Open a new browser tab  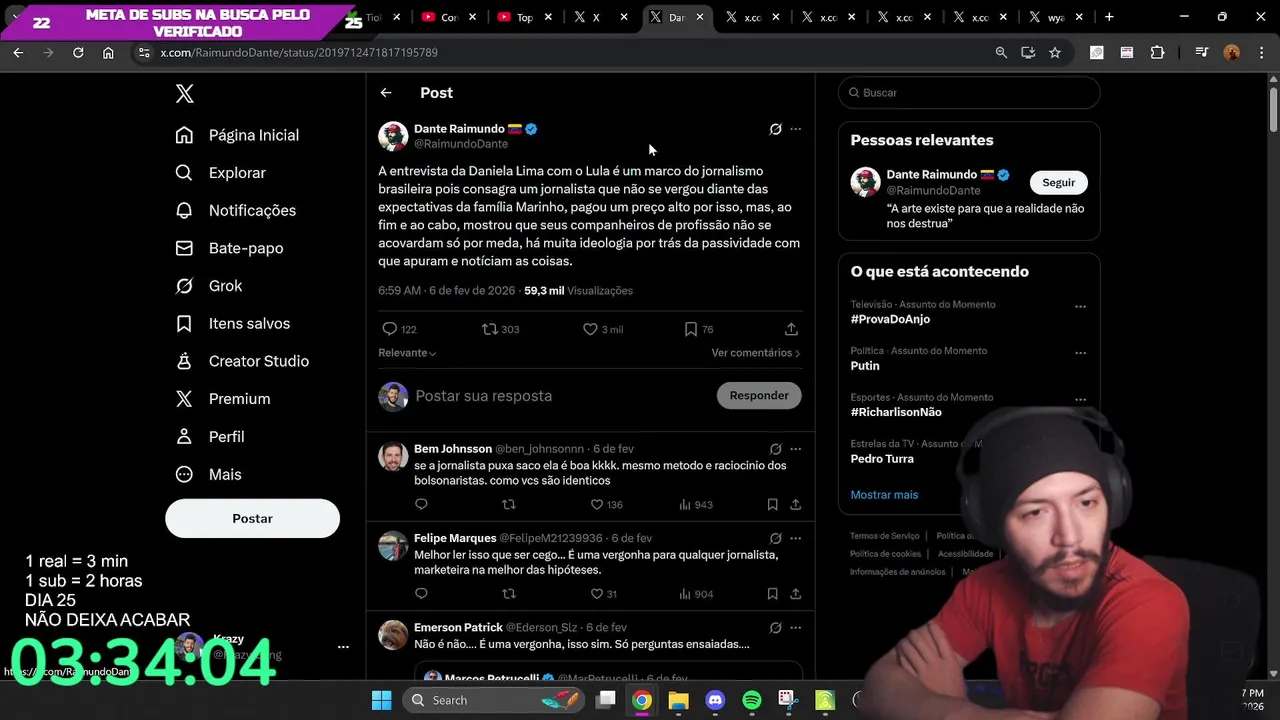pos(1109,17)
